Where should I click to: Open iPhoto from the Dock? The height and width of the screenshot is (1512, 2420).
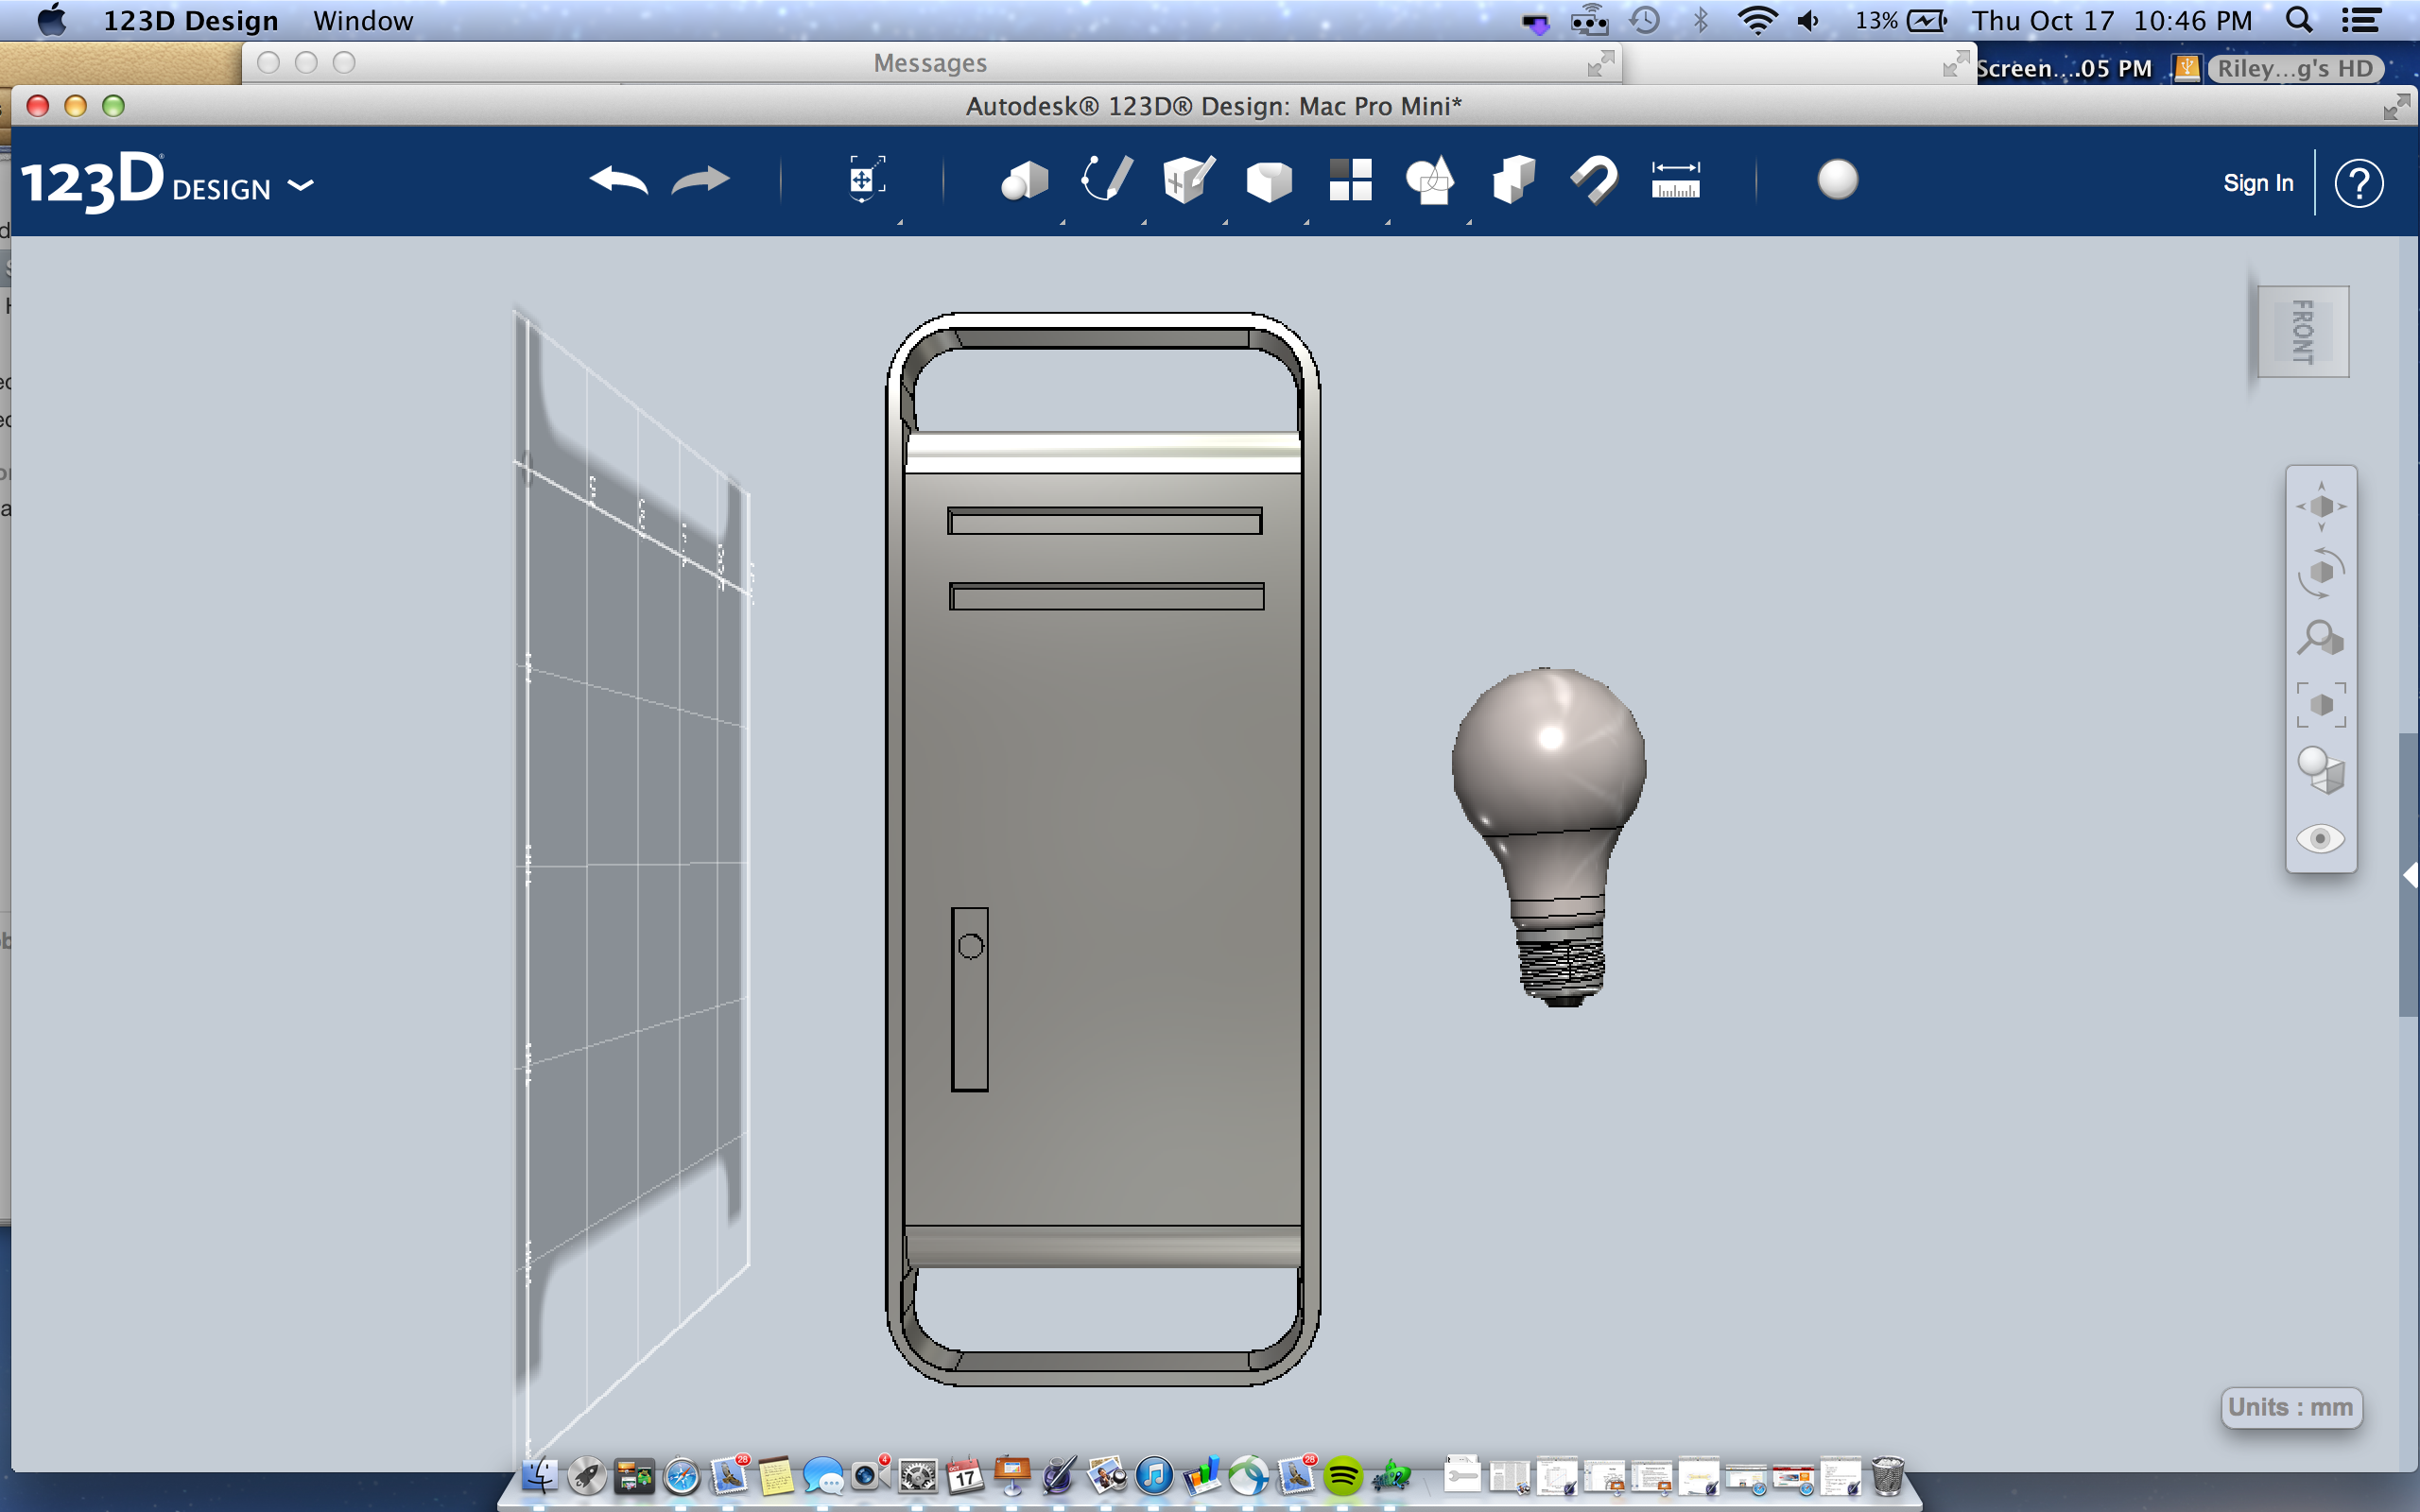pos(1107,1475)
